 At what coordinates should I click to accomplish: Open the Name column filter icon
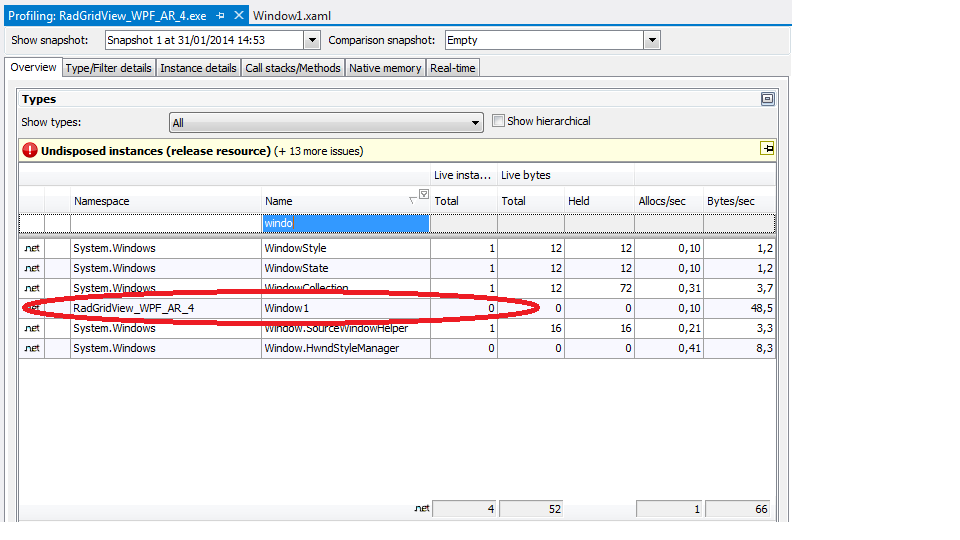click(x=423, y=195)
